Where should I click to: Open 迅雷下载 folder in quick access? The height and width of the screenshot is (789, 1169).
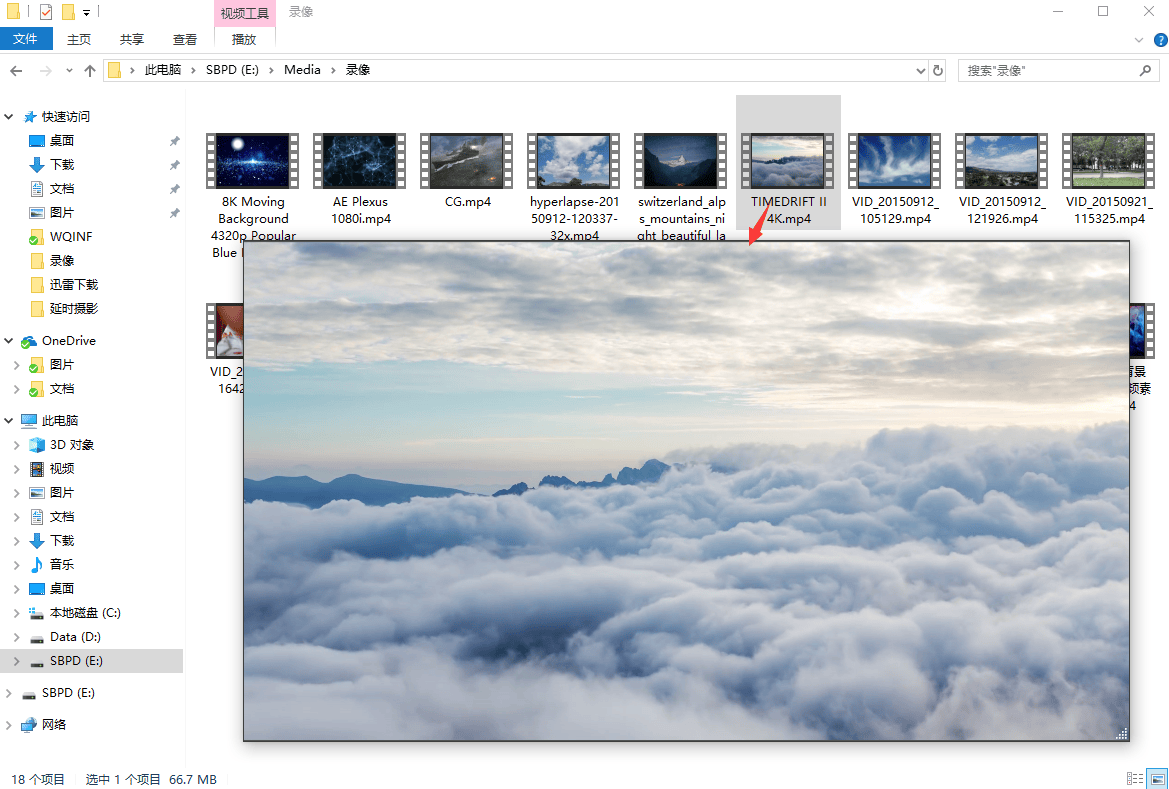click(73, 285)
